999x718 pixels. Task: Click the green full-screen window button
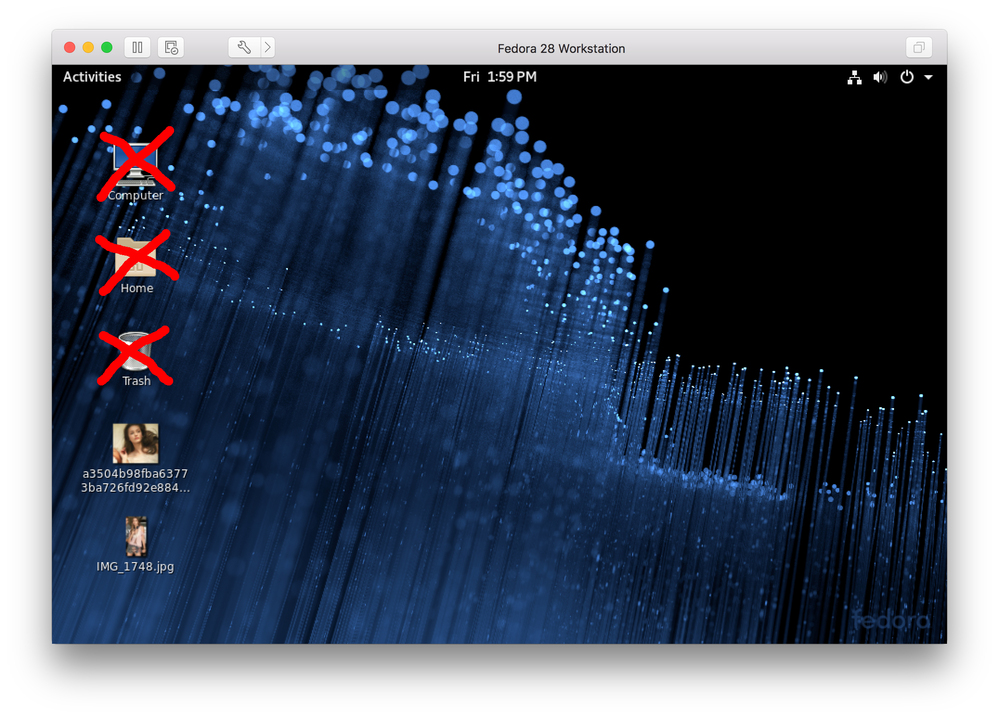click(x=107, y=47)
